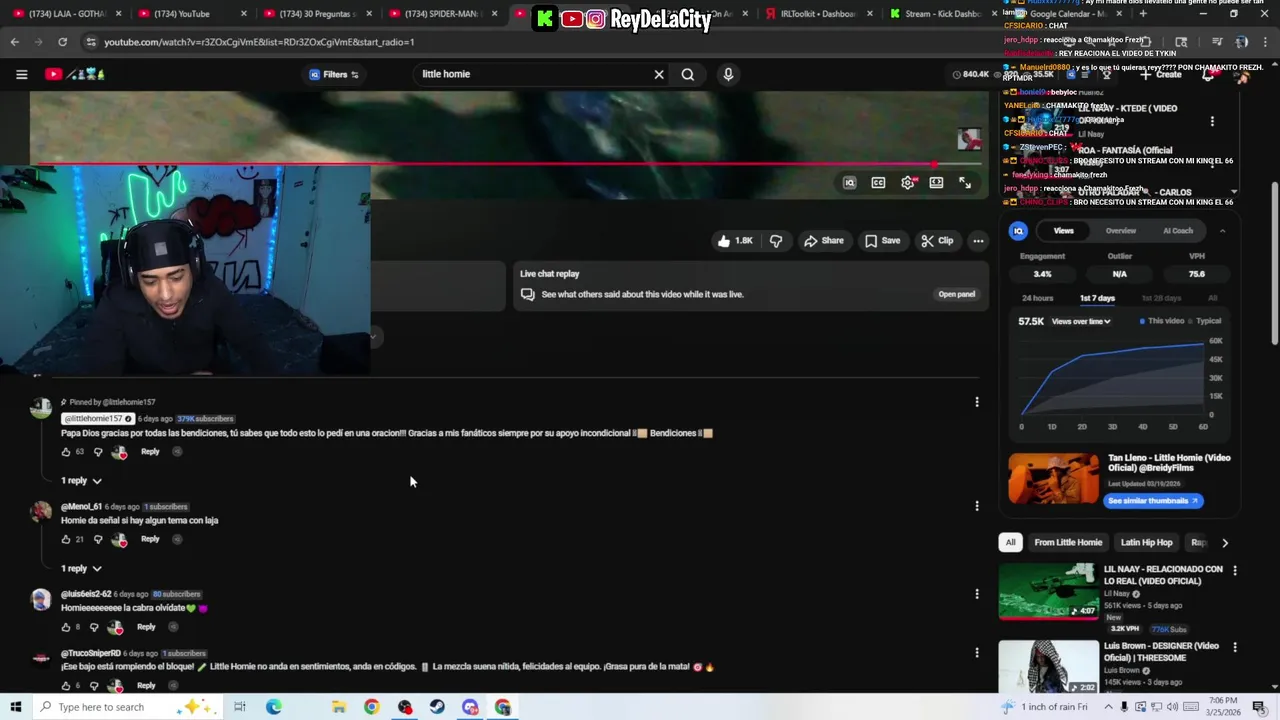Viewport: 1280px width, 720px height.
Task: Create a Clip of the video
Action: point(937,241)
